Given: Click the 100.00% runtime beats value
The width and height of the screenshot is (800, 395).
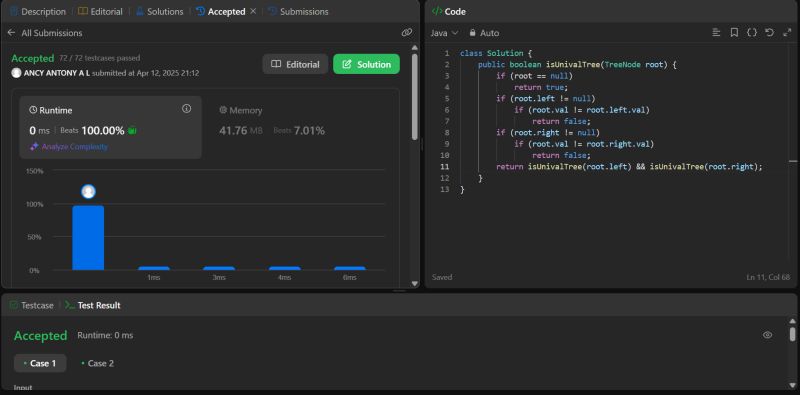Looking at the screenshot, I should point(103,131).
